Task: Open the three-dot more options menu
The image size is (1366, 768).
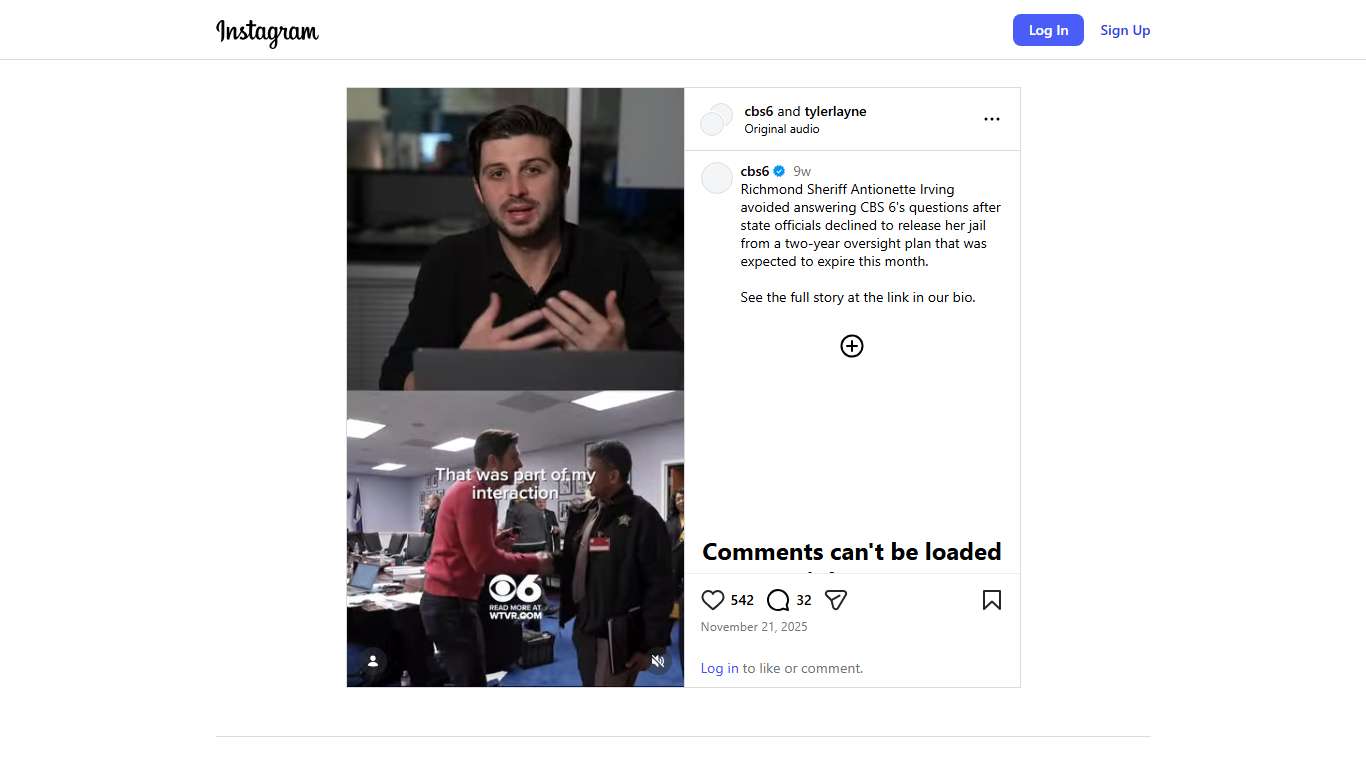Action: (992, 119)
